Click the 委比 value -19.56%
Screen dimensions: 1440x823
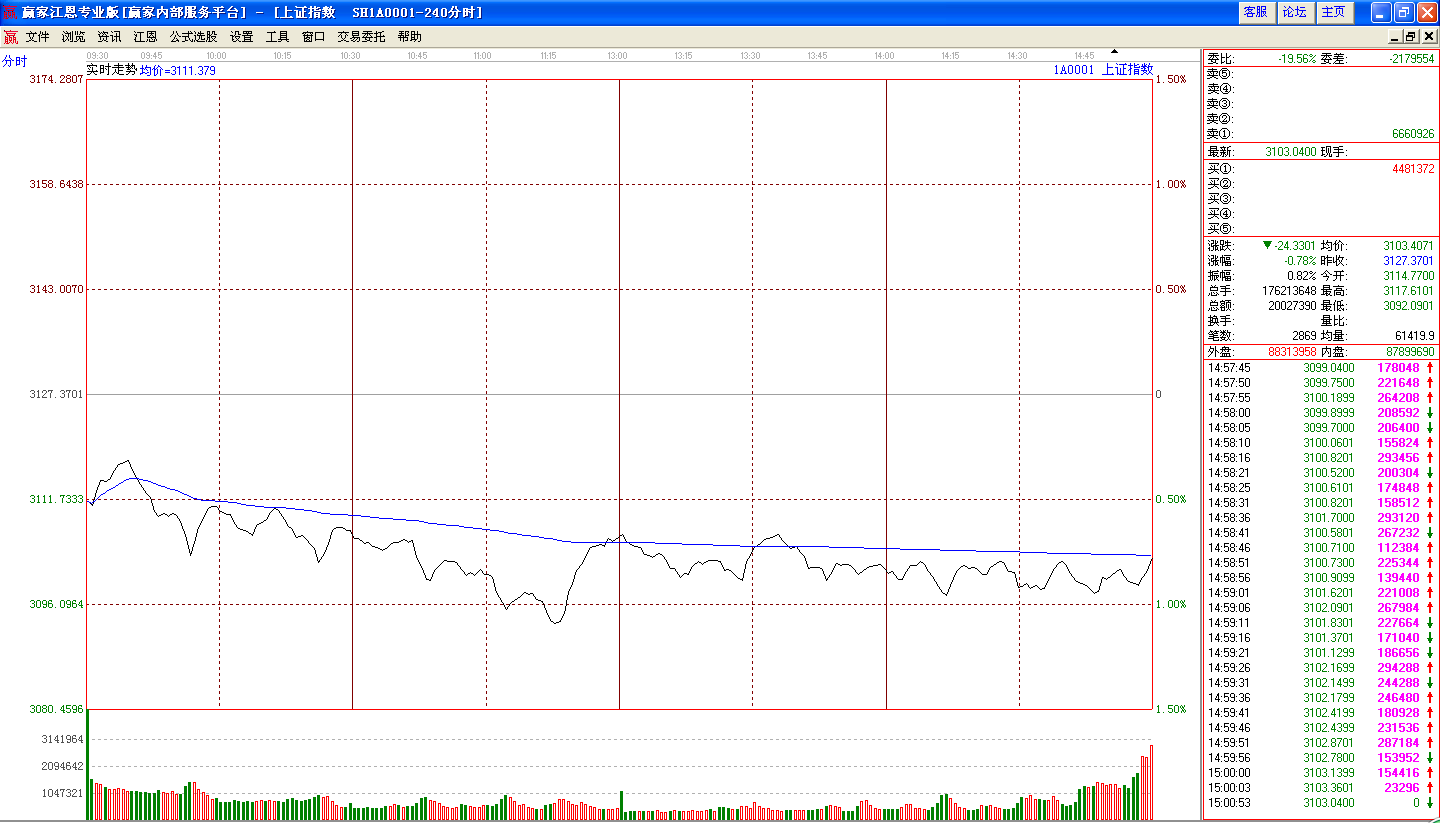[1297, 59]
